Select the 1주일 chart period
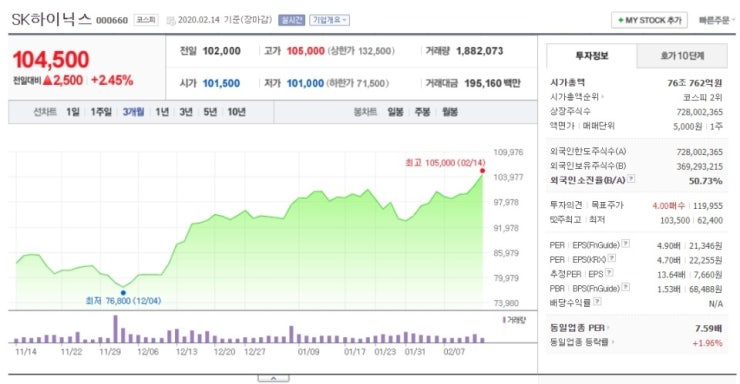Image resolution: width=740 pixels, height=384 pixels. [x=101, y=112]
